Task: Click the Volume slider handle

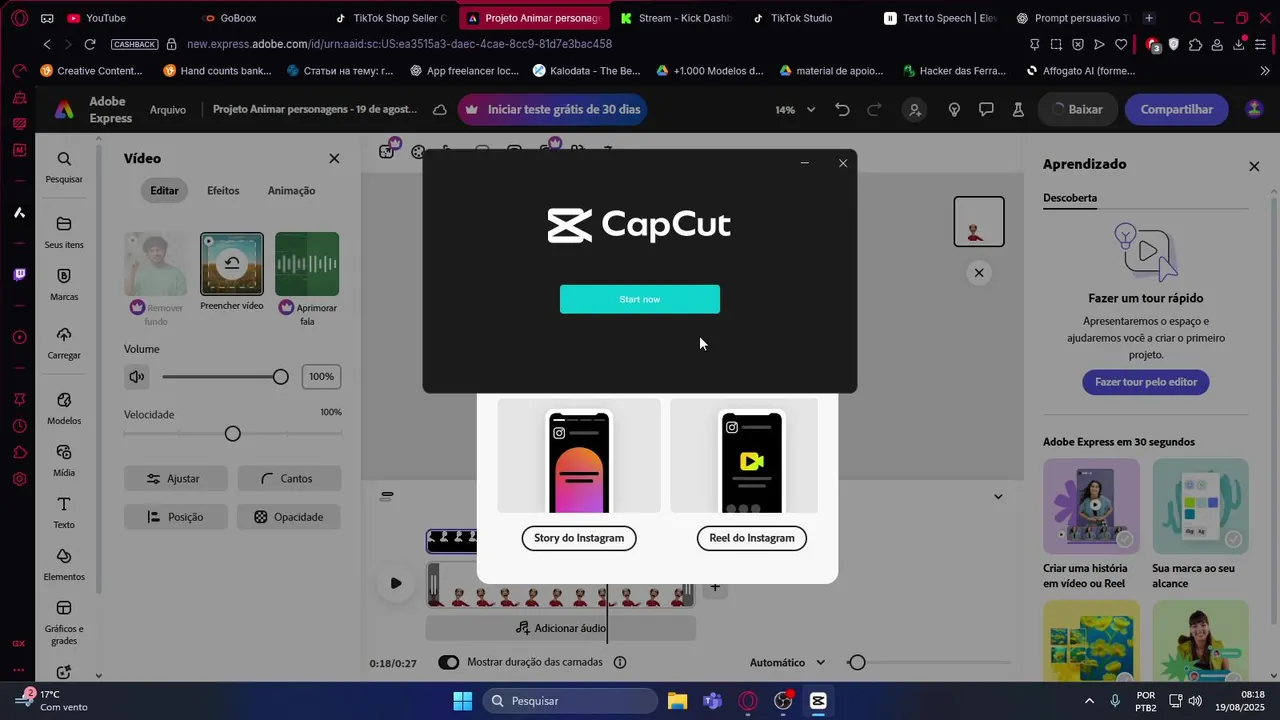Action: point(281,377)
